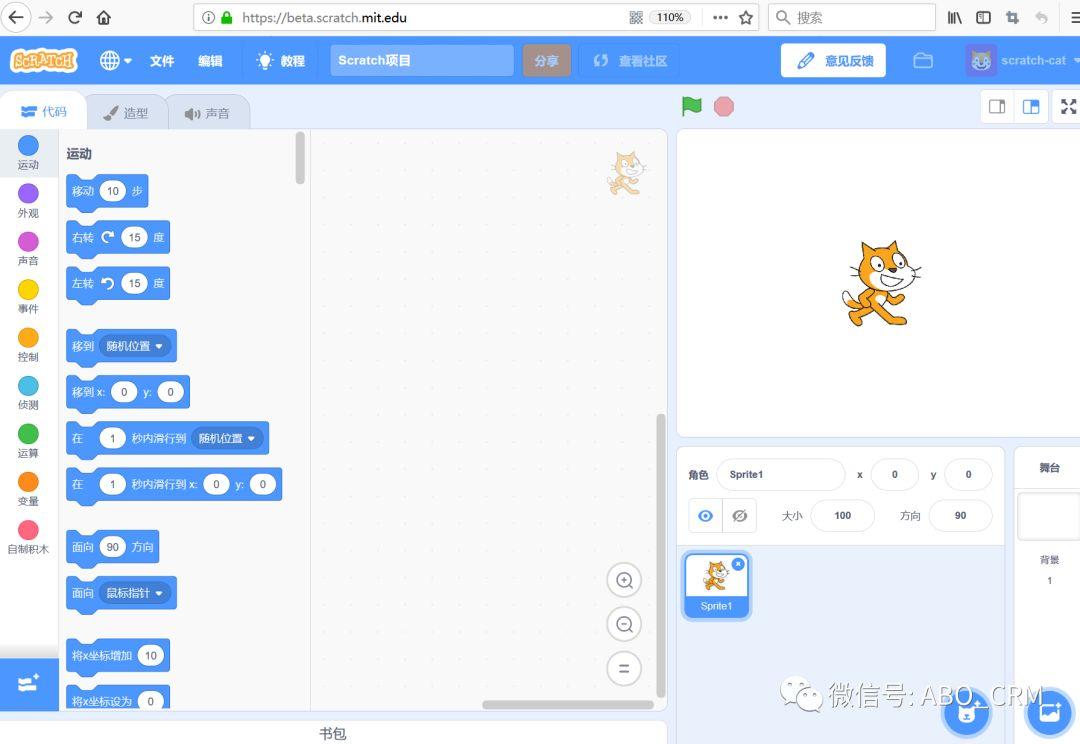This screenshot has height=744, width=1080.
Task: Switch to small stage layout
Action: pos(997,106)
